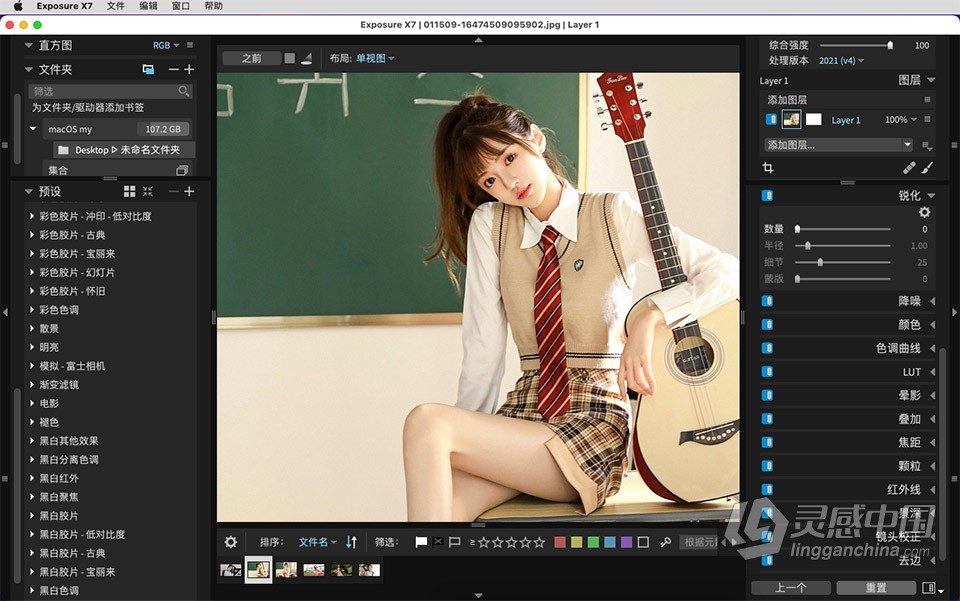
Task: Select the crop tool icon
Action: 768,168
